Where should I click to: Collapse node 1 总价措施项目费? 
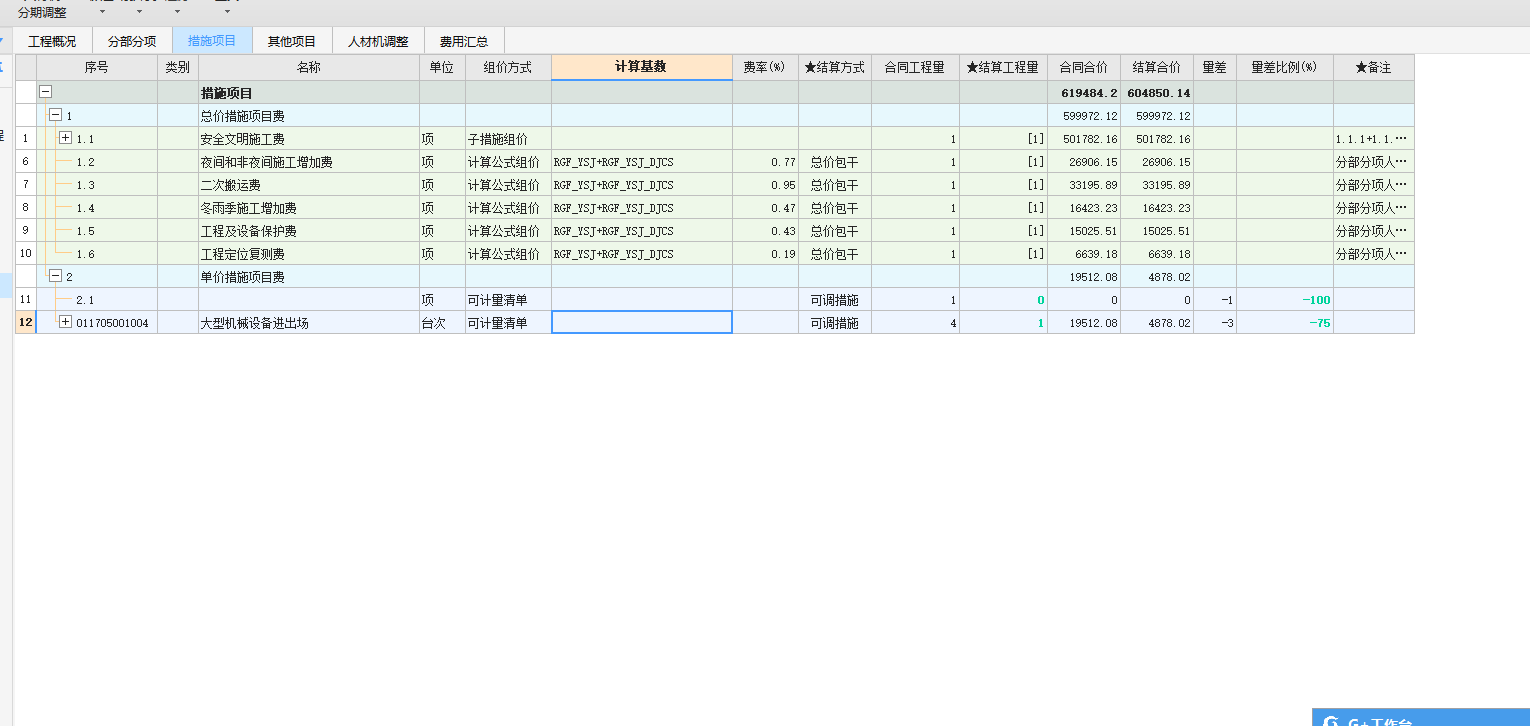click(x=56, y=115)
